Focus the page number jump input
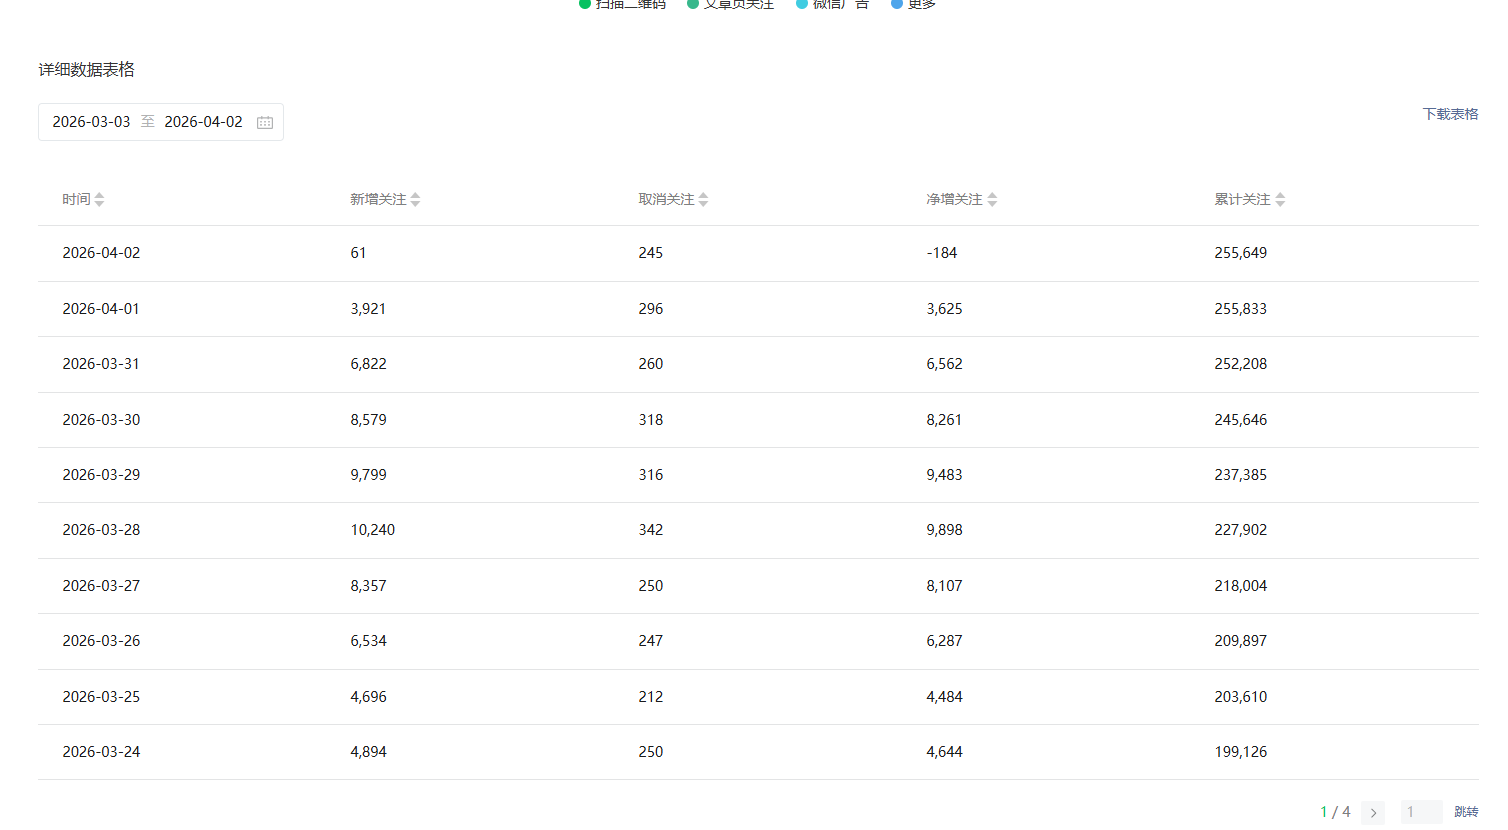Viewport: 1508px width, 830px height. coord(1421,812)
